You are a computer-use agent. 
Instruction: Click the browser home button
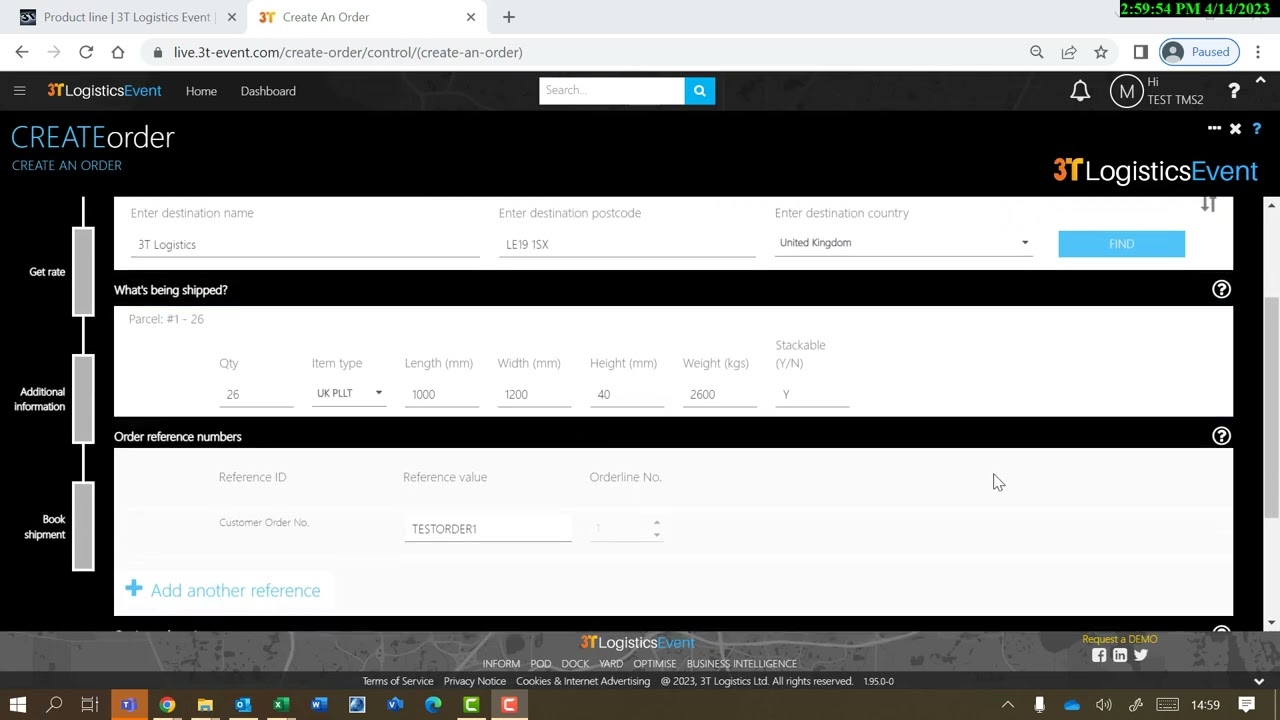click(118, 52)
